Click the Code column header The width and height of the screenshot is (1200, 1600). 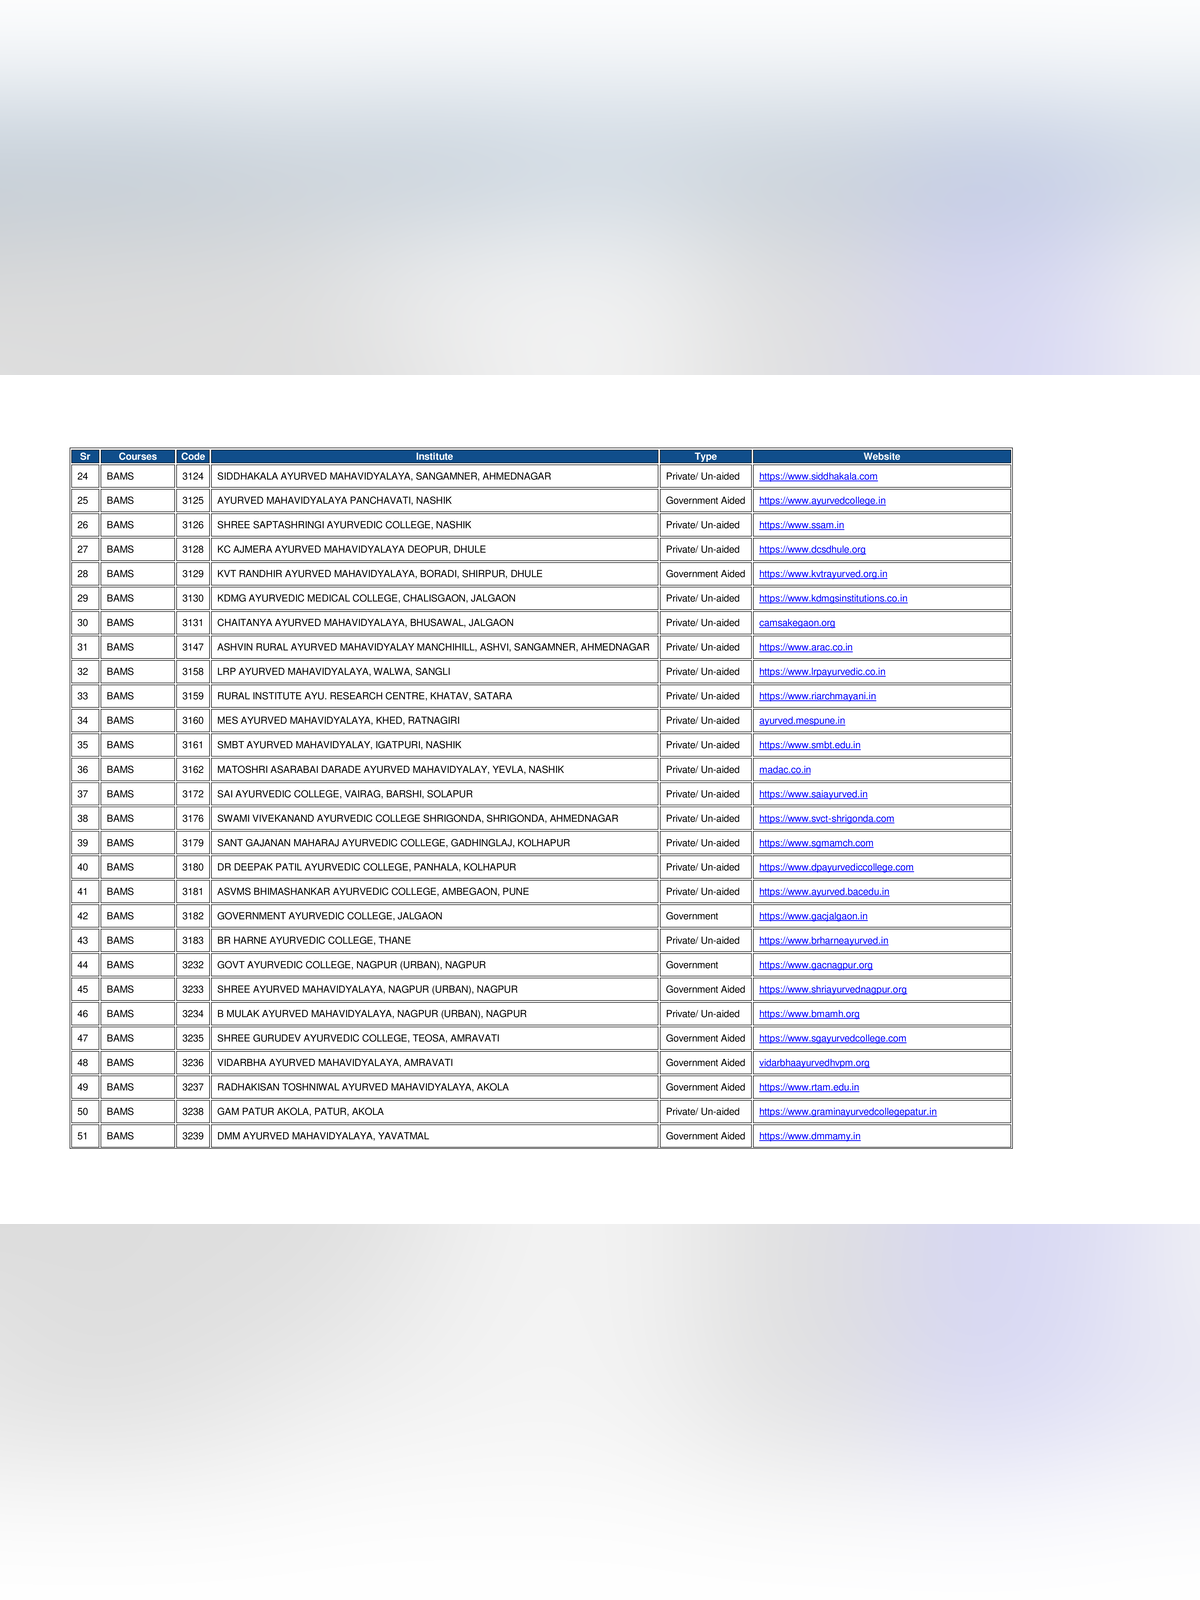(x=193, y=456)
